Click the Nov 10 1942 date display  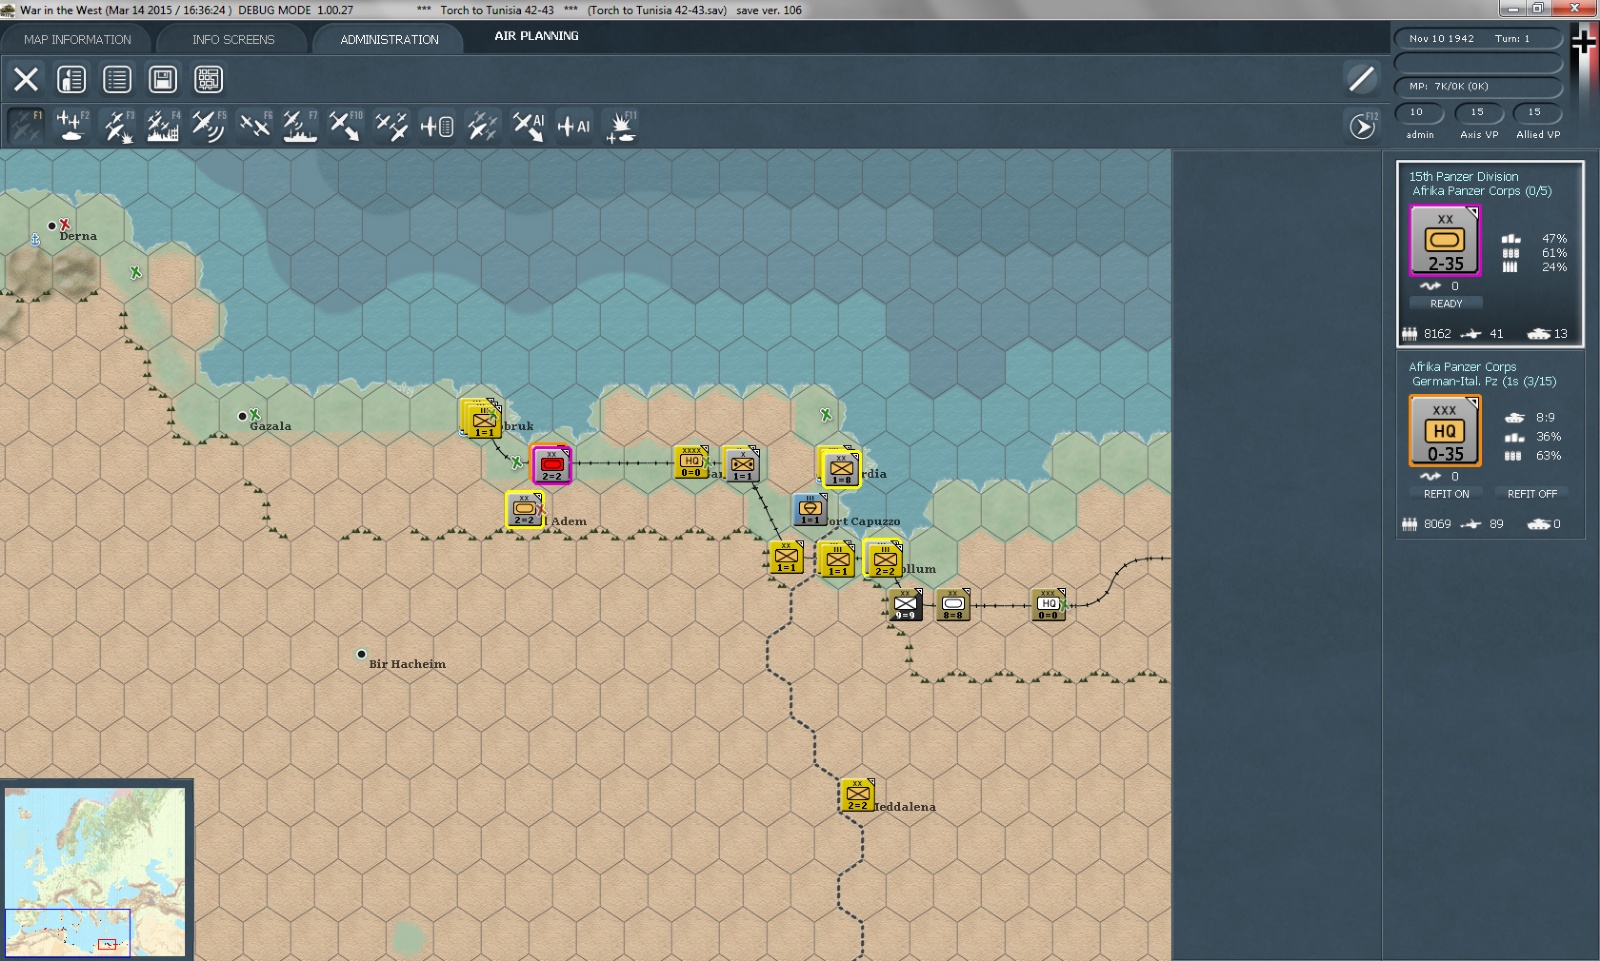tap(1441, 39)
